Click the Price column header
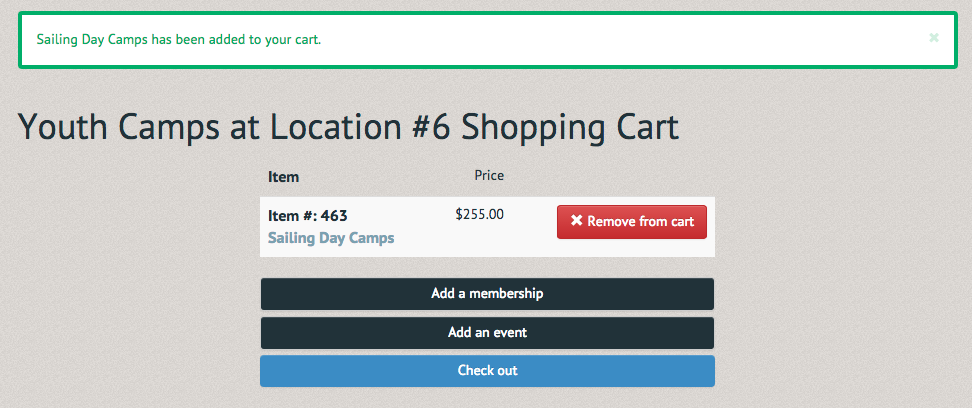This screenshot has width=972, height=408. pyautogui.click(x=489, y=175)
